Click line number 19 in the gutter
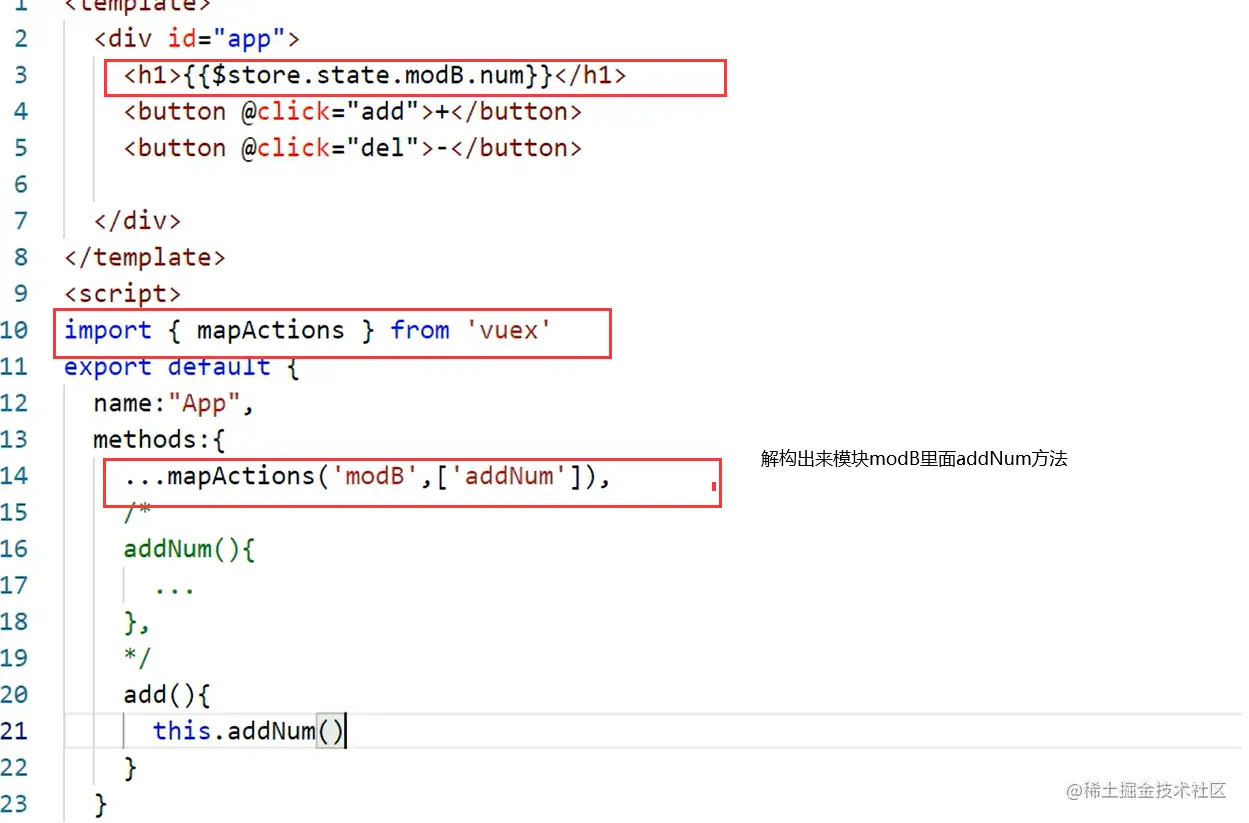 tap(14, 657)
